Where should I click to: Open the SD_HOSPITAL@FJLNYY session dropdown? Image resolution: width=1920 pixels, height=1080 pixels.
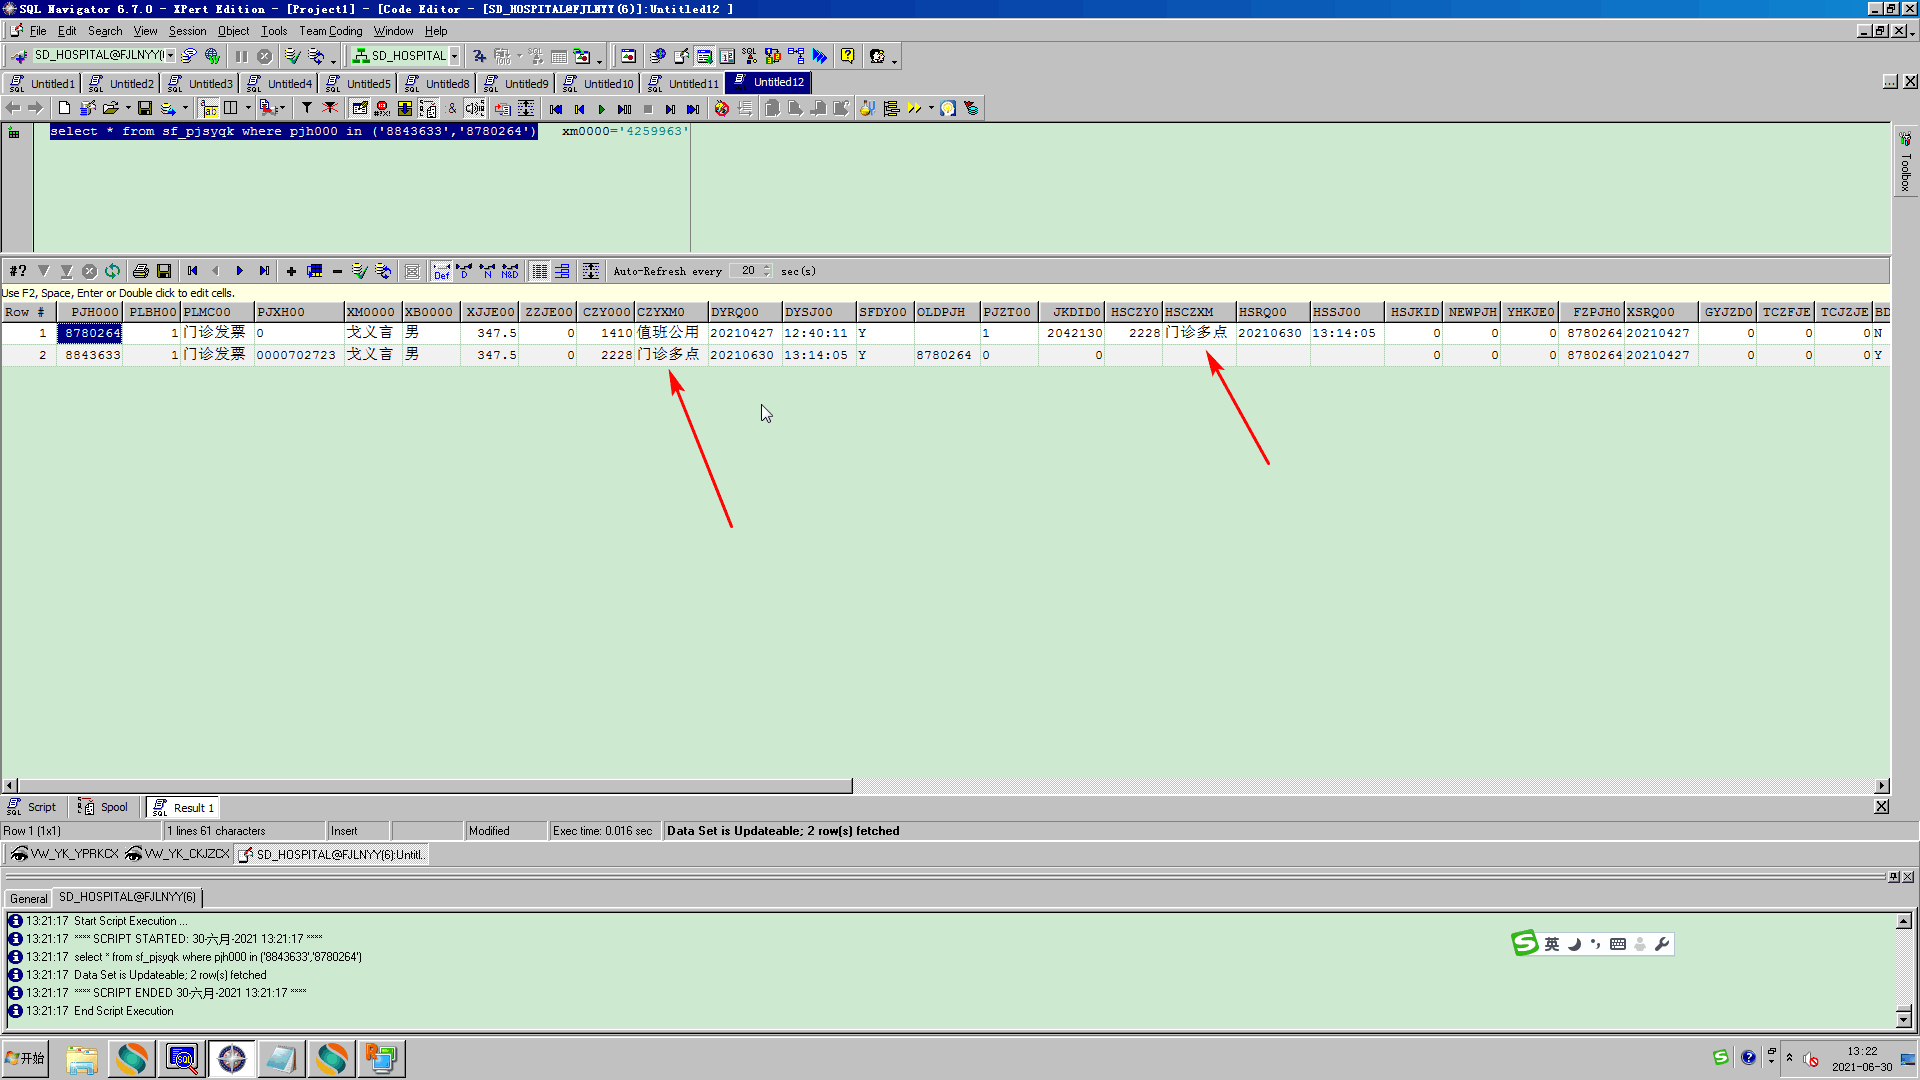click(171, 56)
